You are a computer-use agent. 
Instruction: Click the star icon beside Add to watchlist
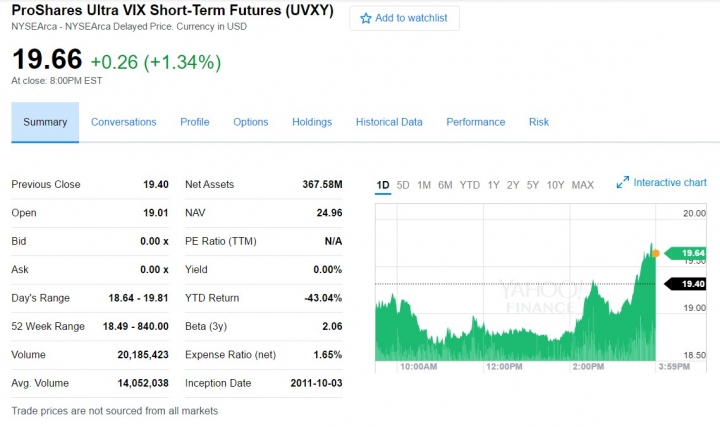(366, 18)
